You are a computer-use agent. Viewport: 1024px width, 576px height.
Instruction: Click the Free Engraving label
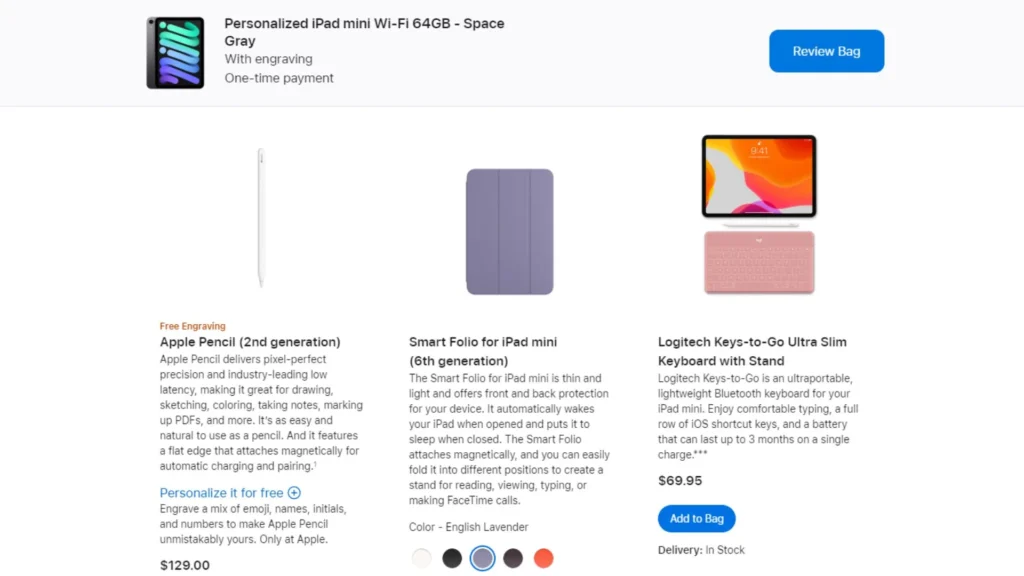pos(192,325)
